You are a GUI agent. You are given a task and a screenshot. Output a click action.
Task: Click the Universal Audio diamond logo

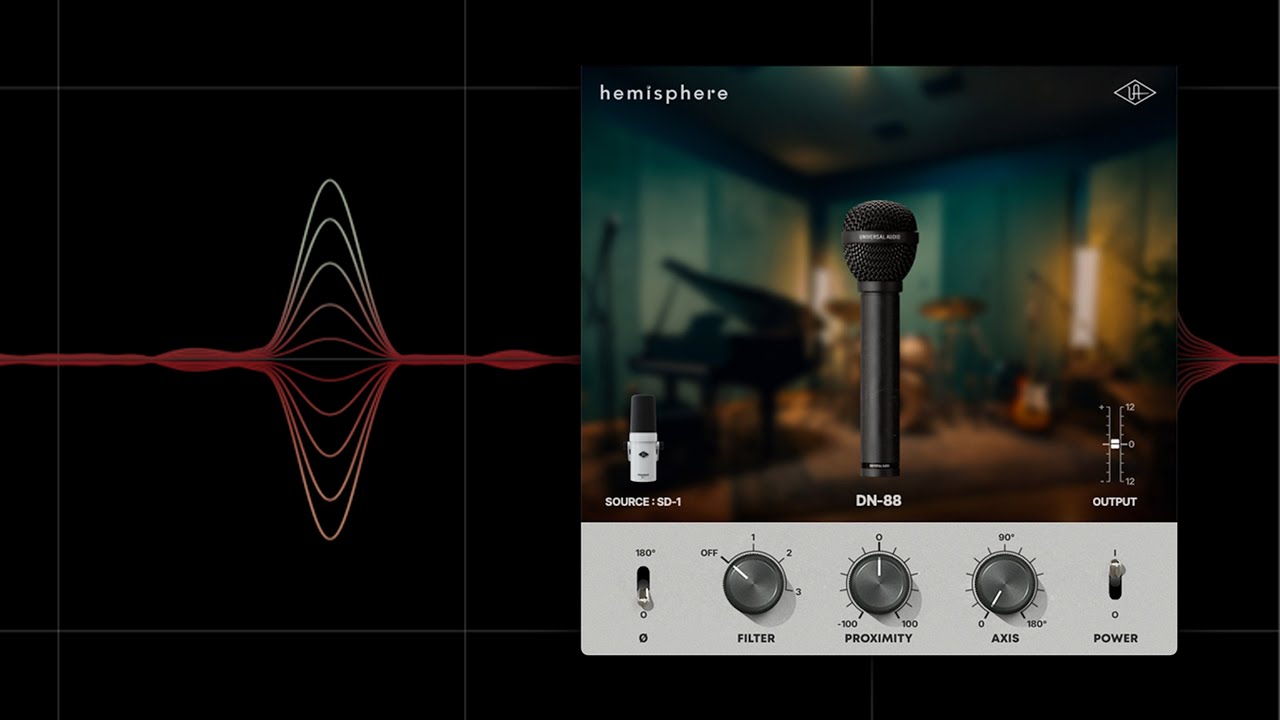1134,93
